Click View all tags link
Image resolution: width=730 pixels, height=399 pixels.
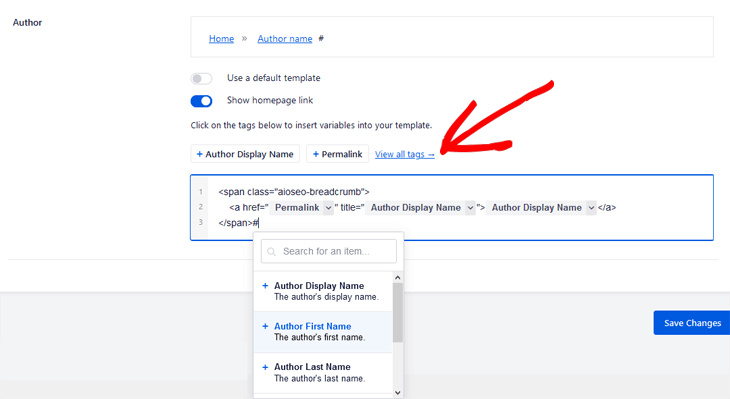[405, 154]
